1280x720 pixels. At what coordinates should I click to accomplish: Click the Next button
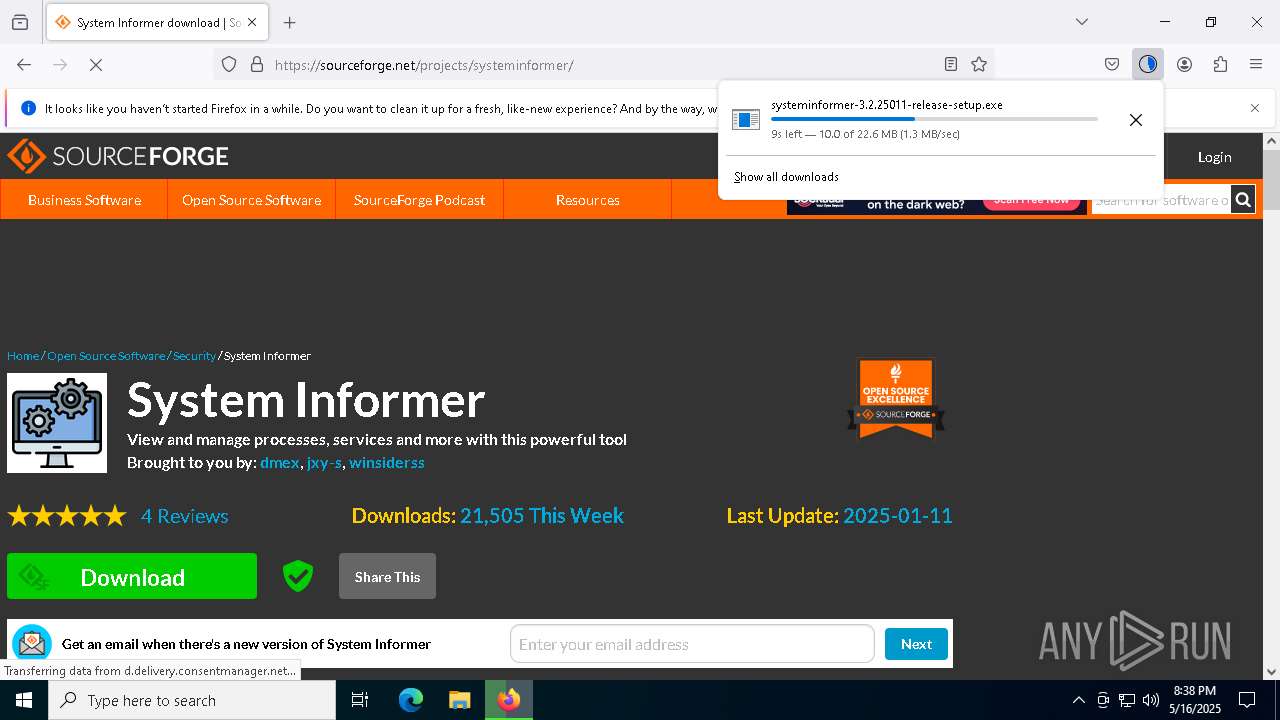pos(916,644)
